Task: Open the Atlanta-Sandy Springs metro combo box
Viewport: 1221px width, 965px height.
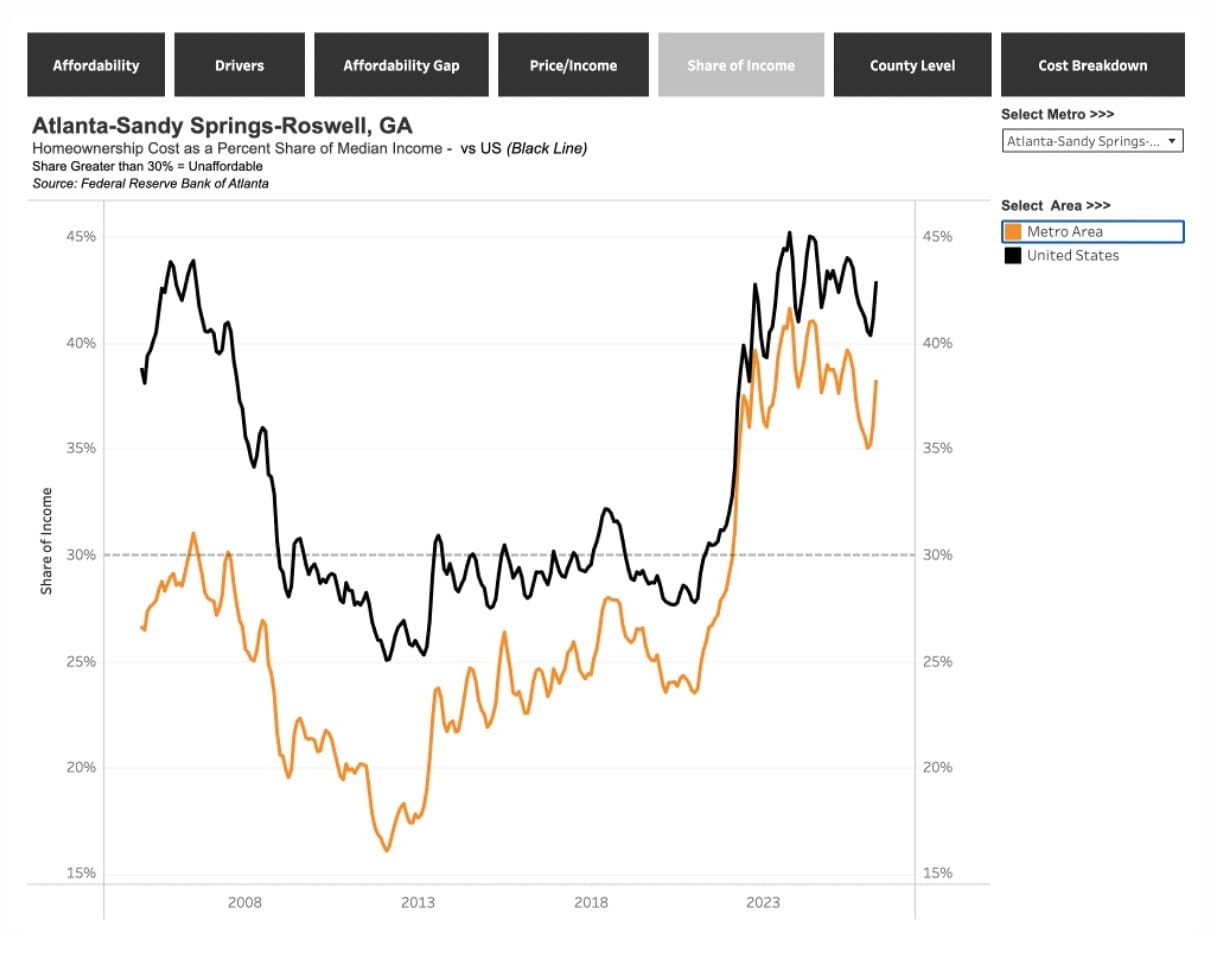Action: tap(1093, 141)
